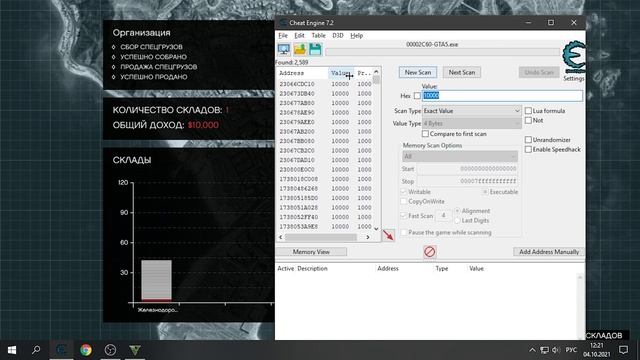This screenshot has width=640, height=360.
Task: Click Active header in address table
Action: coord(285,269)
